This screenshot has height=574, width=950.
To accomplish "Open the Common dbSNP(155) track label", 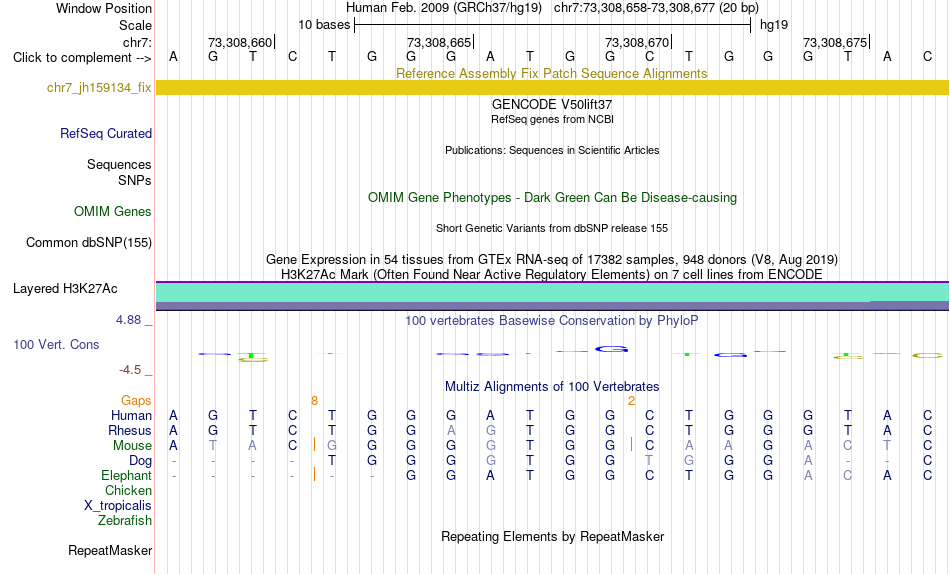I will click(89, 242).
